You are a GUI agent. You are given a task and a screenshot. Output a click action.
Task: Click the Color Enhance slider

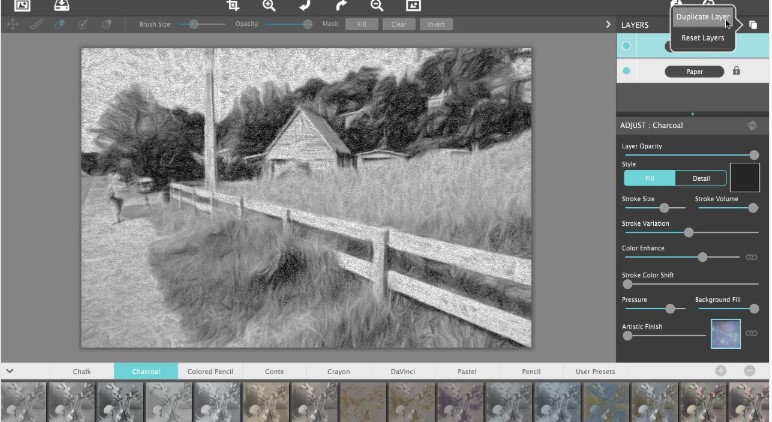(682, 257)
